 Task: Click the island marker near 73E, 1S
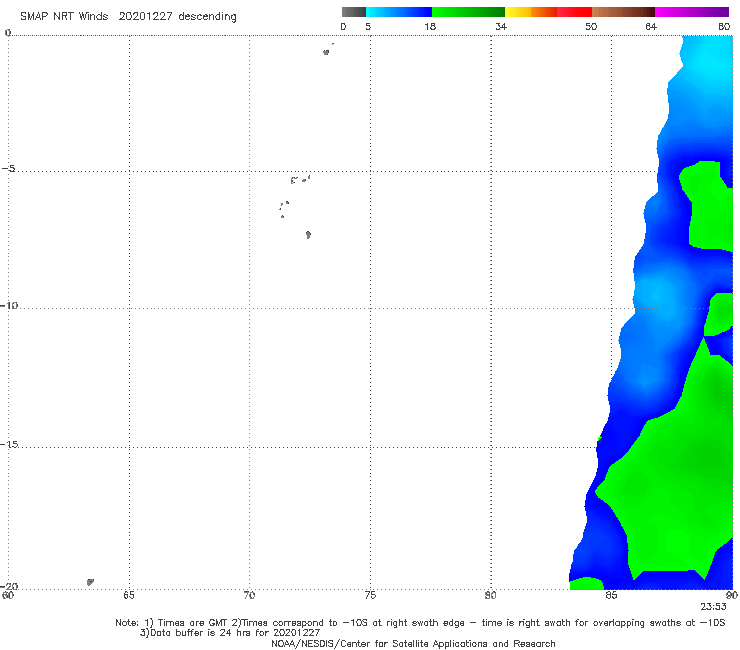pyautogui.click(x=326, y=52)
